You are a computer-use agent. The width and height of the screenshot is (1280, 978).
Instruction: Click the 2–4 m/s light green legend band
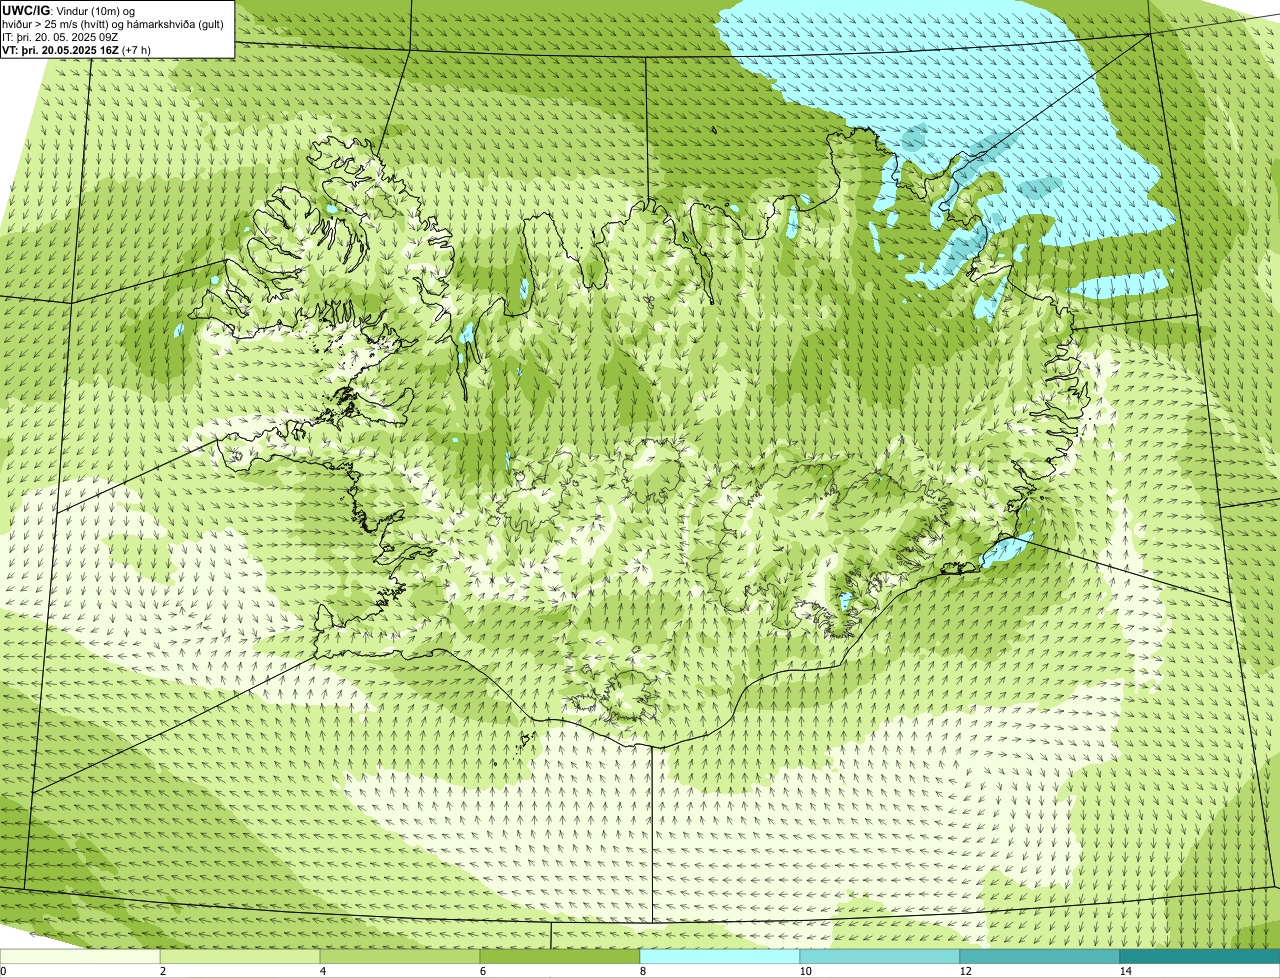pos(240,957)
